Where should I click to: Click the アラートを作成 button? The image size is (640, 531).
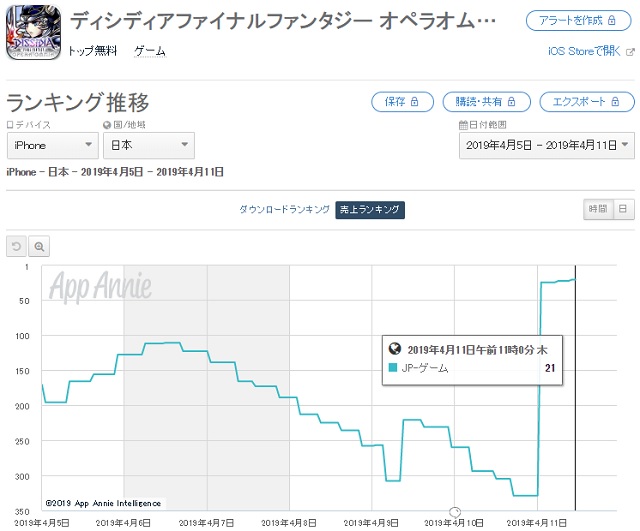click(x=578, y=20)
